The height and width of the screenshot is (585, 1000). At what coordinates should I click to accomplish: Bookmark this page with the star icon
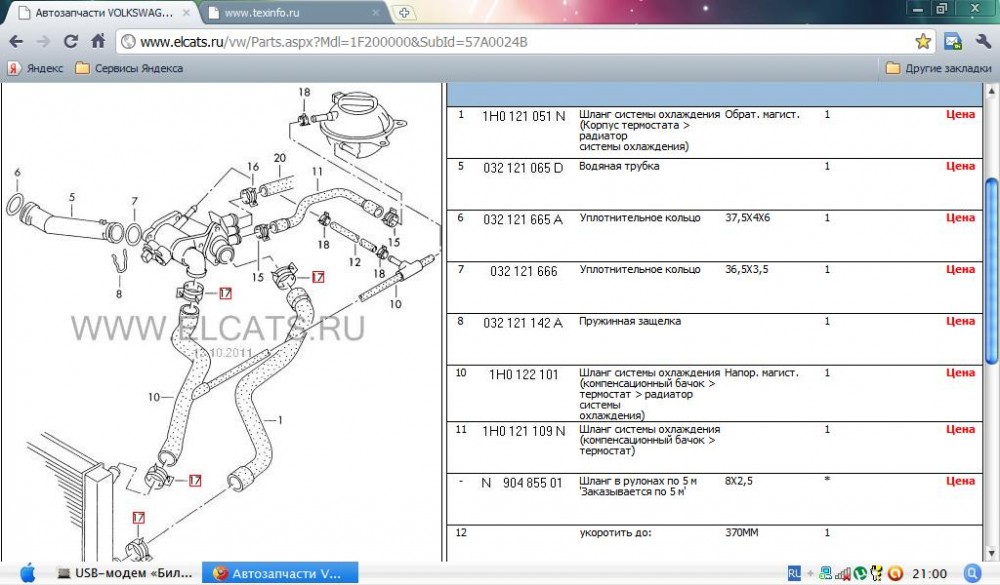pos(922,42)
